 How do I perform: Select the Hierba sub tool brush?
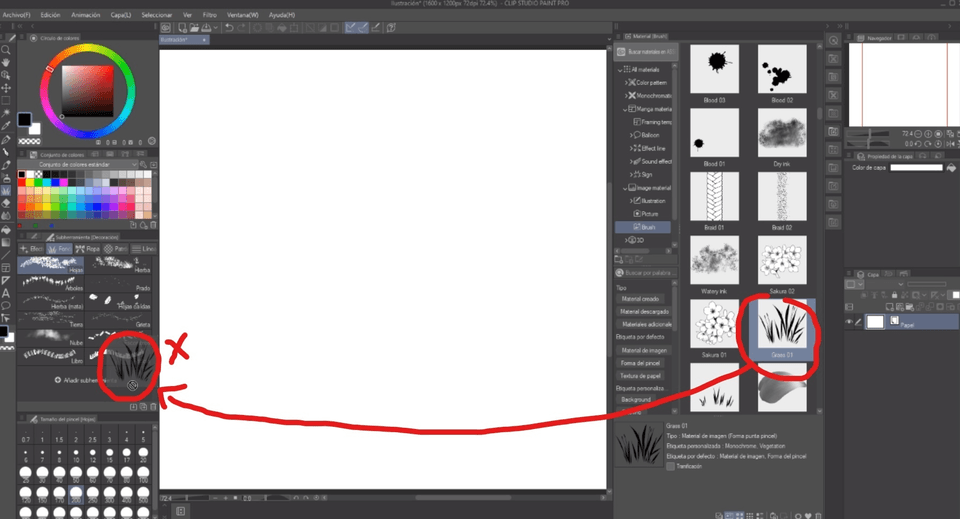point(118,264)
